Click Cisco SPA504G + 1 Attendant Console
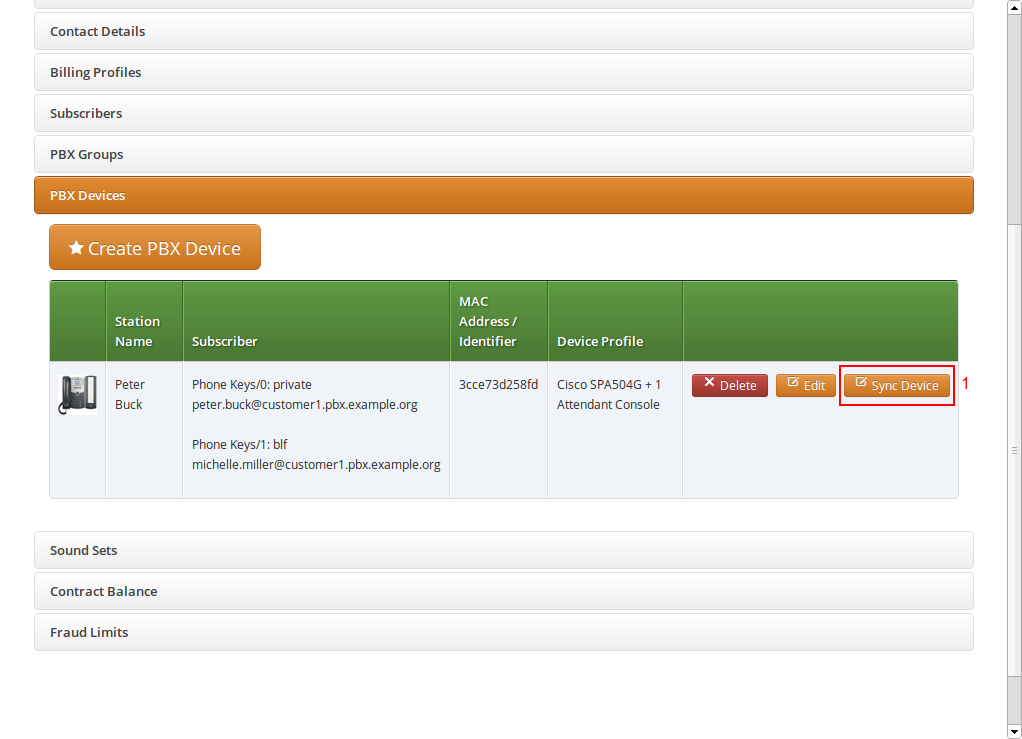 tap(609, 394)
